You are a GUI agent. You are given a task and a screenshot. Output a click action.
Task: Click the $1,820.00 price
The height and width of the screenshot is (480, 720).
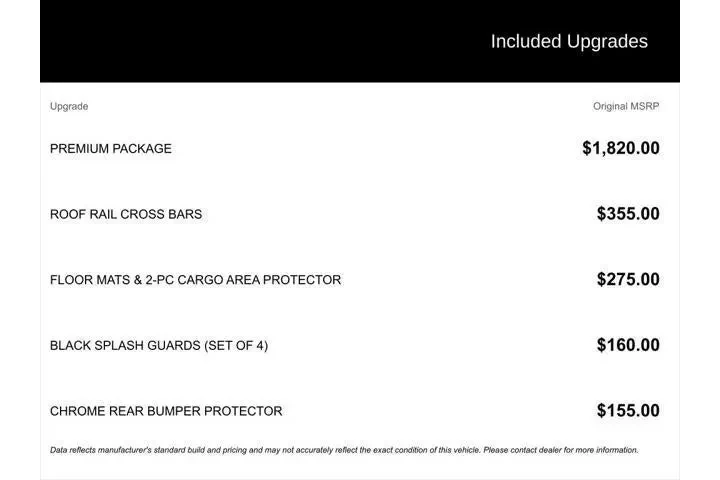(620, 149)
